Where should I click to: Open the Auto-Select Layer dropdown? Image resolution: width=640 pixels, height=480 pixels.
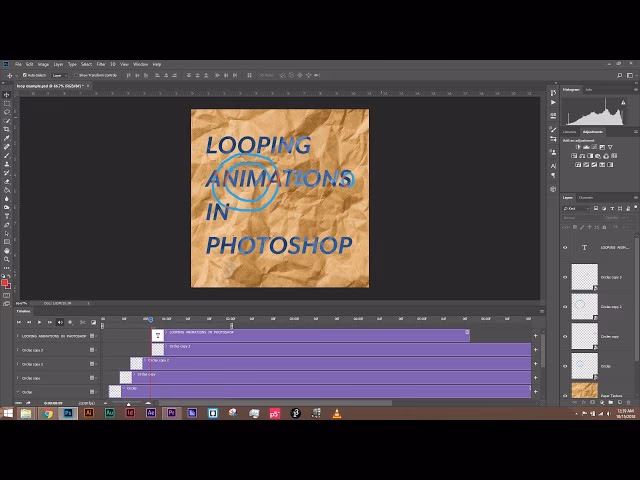pyautogui.click(x=60, y=76)
